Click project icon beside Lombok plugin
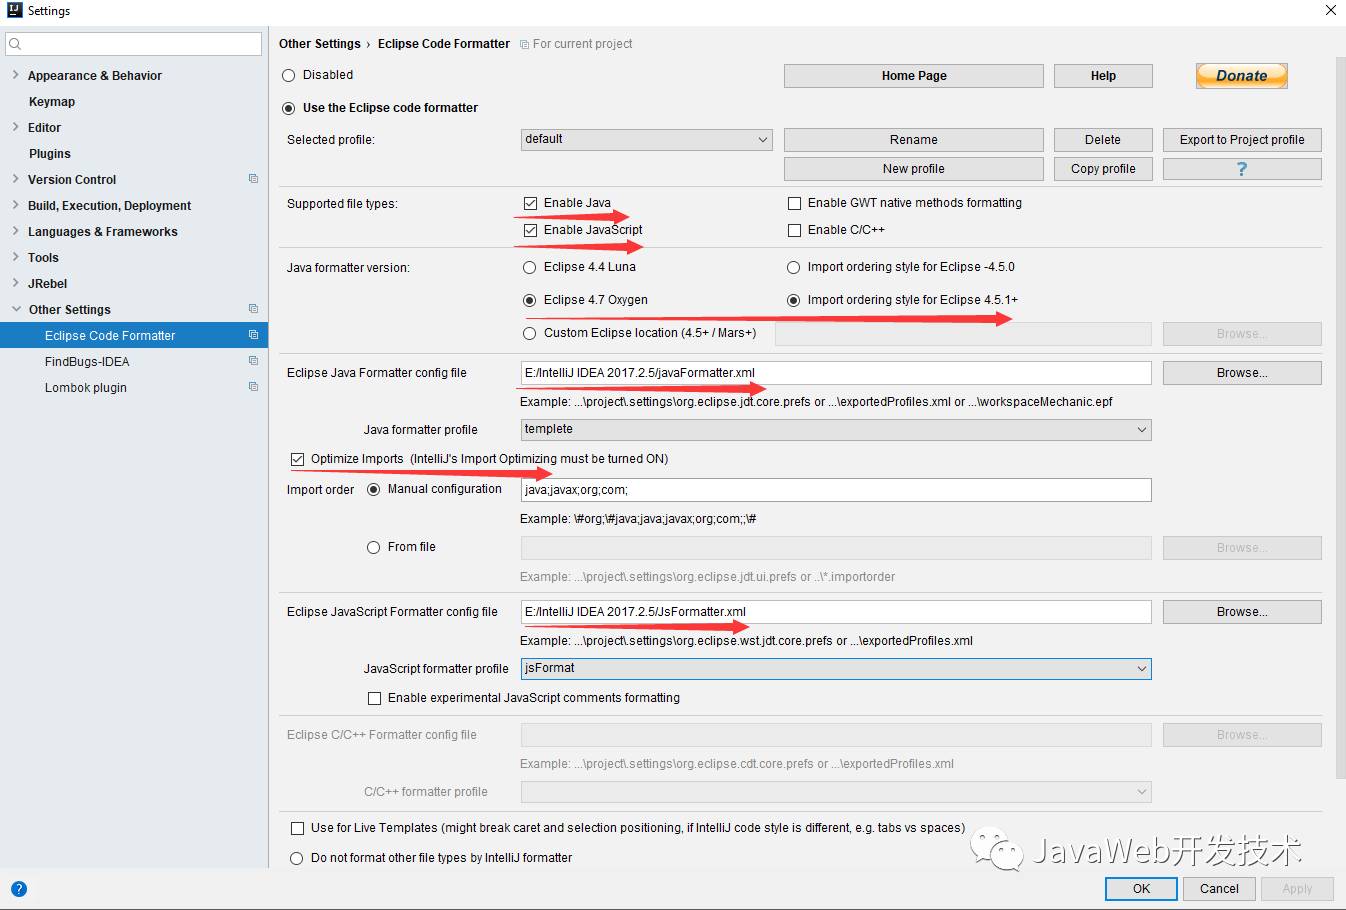 click(x=253, y=387)
